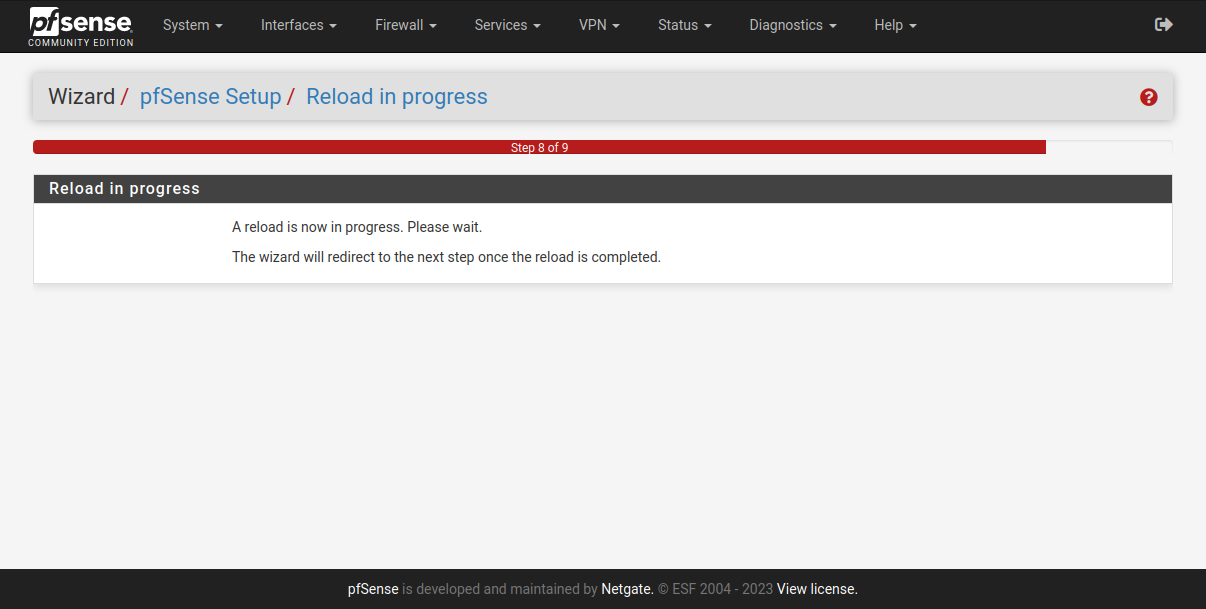Open the red help question mark icon
Viewport: 1206px width, 609px height.
pos(1148,97)
